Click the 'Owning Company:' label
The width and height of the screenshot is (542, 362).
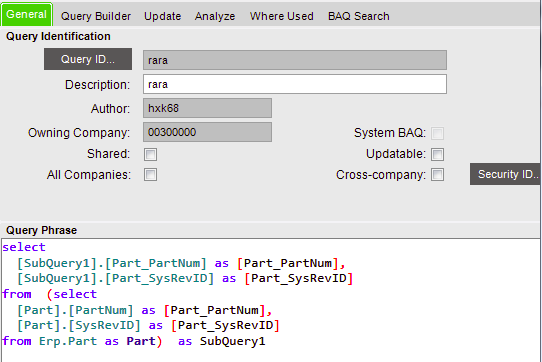tap(79, 133)
